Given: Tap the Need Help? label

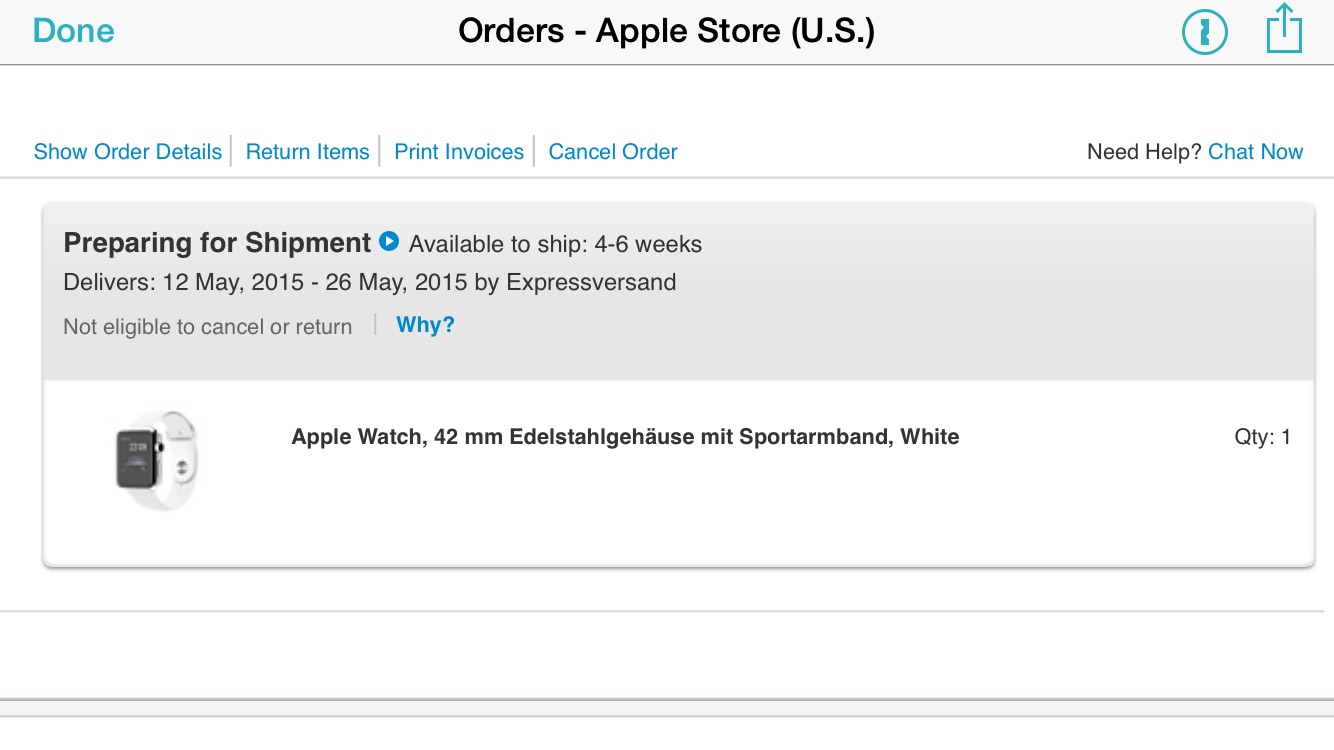Looking at the screenshot, I should (x=1144, y=152).
